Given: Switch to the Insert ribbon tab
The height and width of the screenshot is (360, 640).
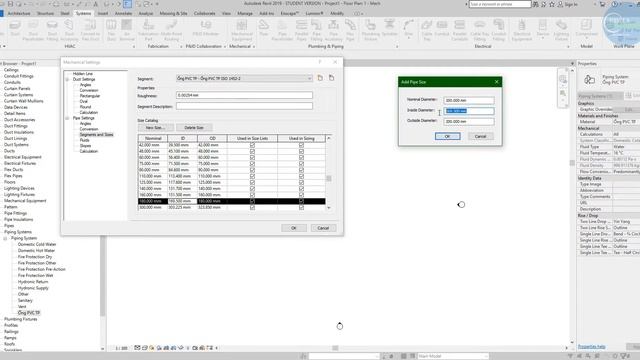Looking at the screenshot, I should pyautogui.click(x=103, y=13).
